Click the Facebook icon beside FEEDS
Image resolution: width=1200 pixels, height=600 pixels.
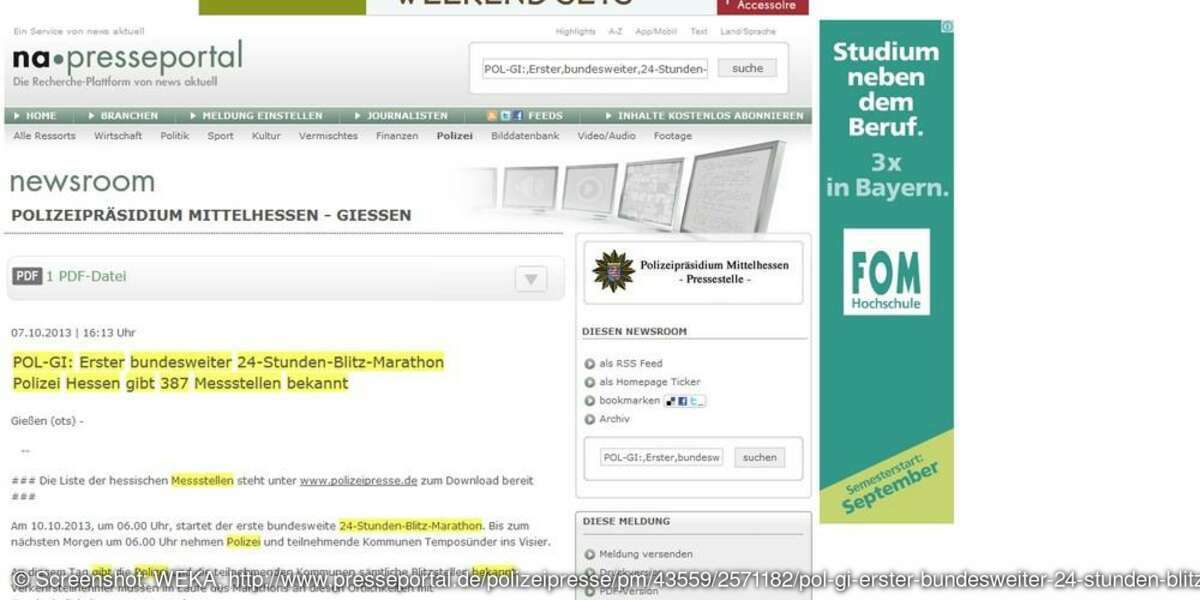[519, 116]
